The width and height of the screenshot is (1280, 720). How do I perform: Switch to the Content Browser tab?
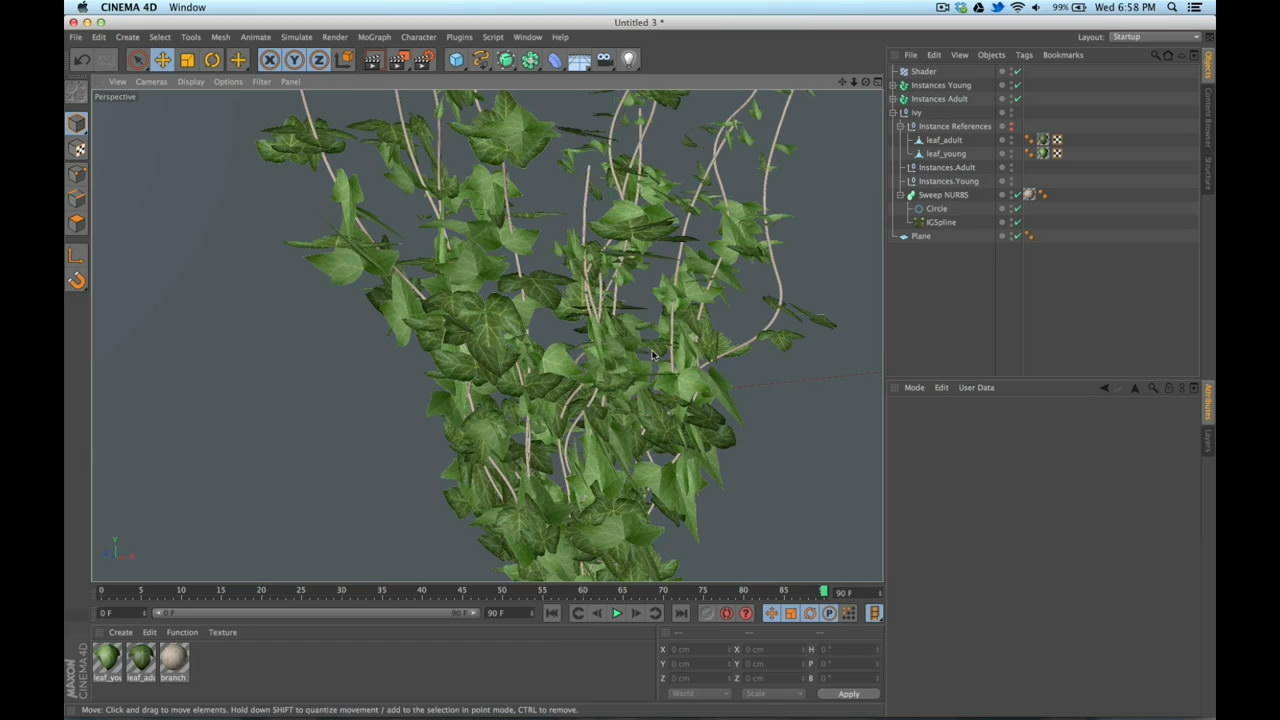(x=1208, y=117)
